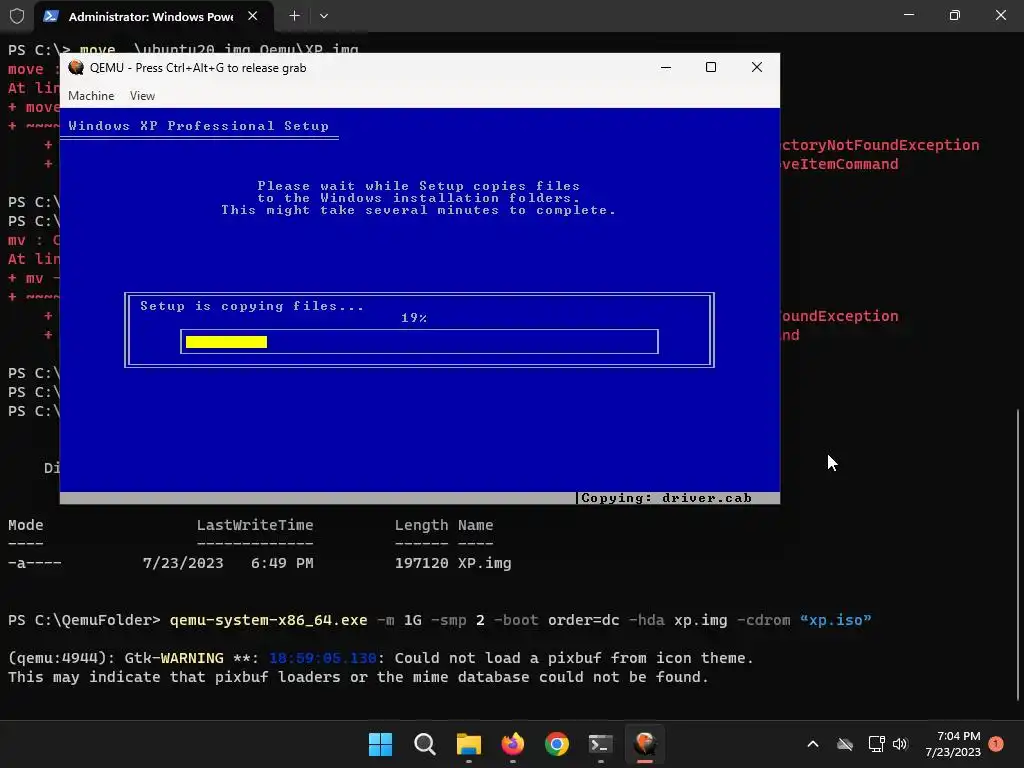The width and height of the screenshot is (1024, 768).
Task: Restore down the Windows Terminal window
Action: [955, 15]
